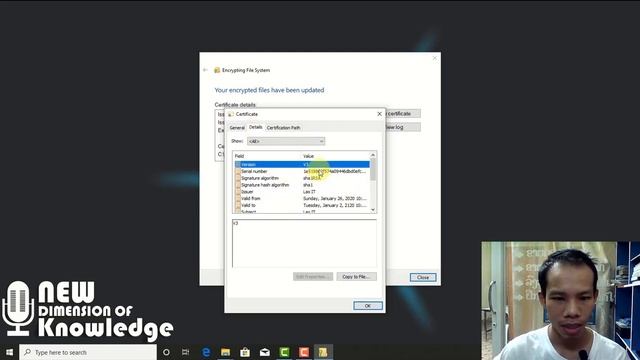
Task: Switch to the General tab
Action: tap(237, 128)
